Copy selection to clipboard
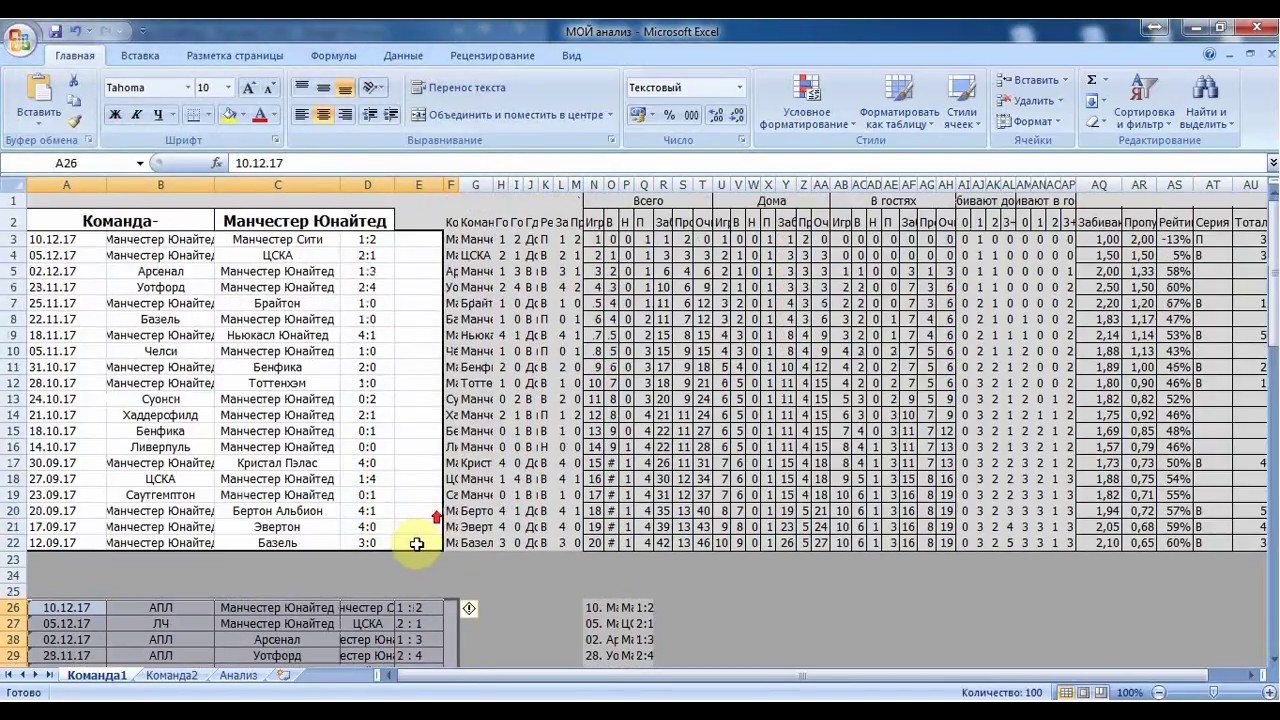Screen dimensions: 1280x720 pos(74,101)
